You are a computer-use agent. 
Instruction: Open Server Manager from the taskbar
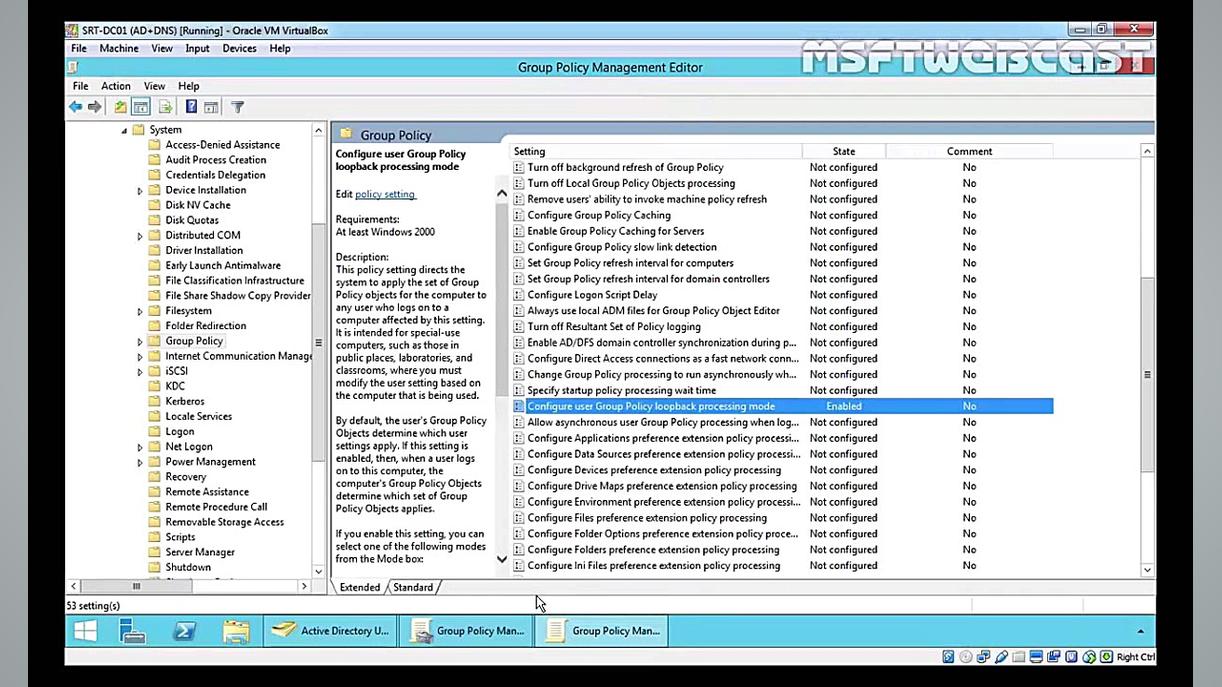point(132,631)
